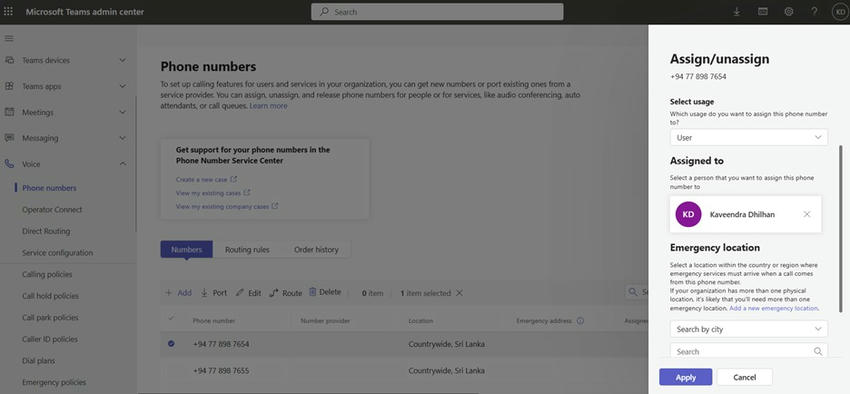
Task: Clear the item selection with the X icon
Action: [459, 293]
